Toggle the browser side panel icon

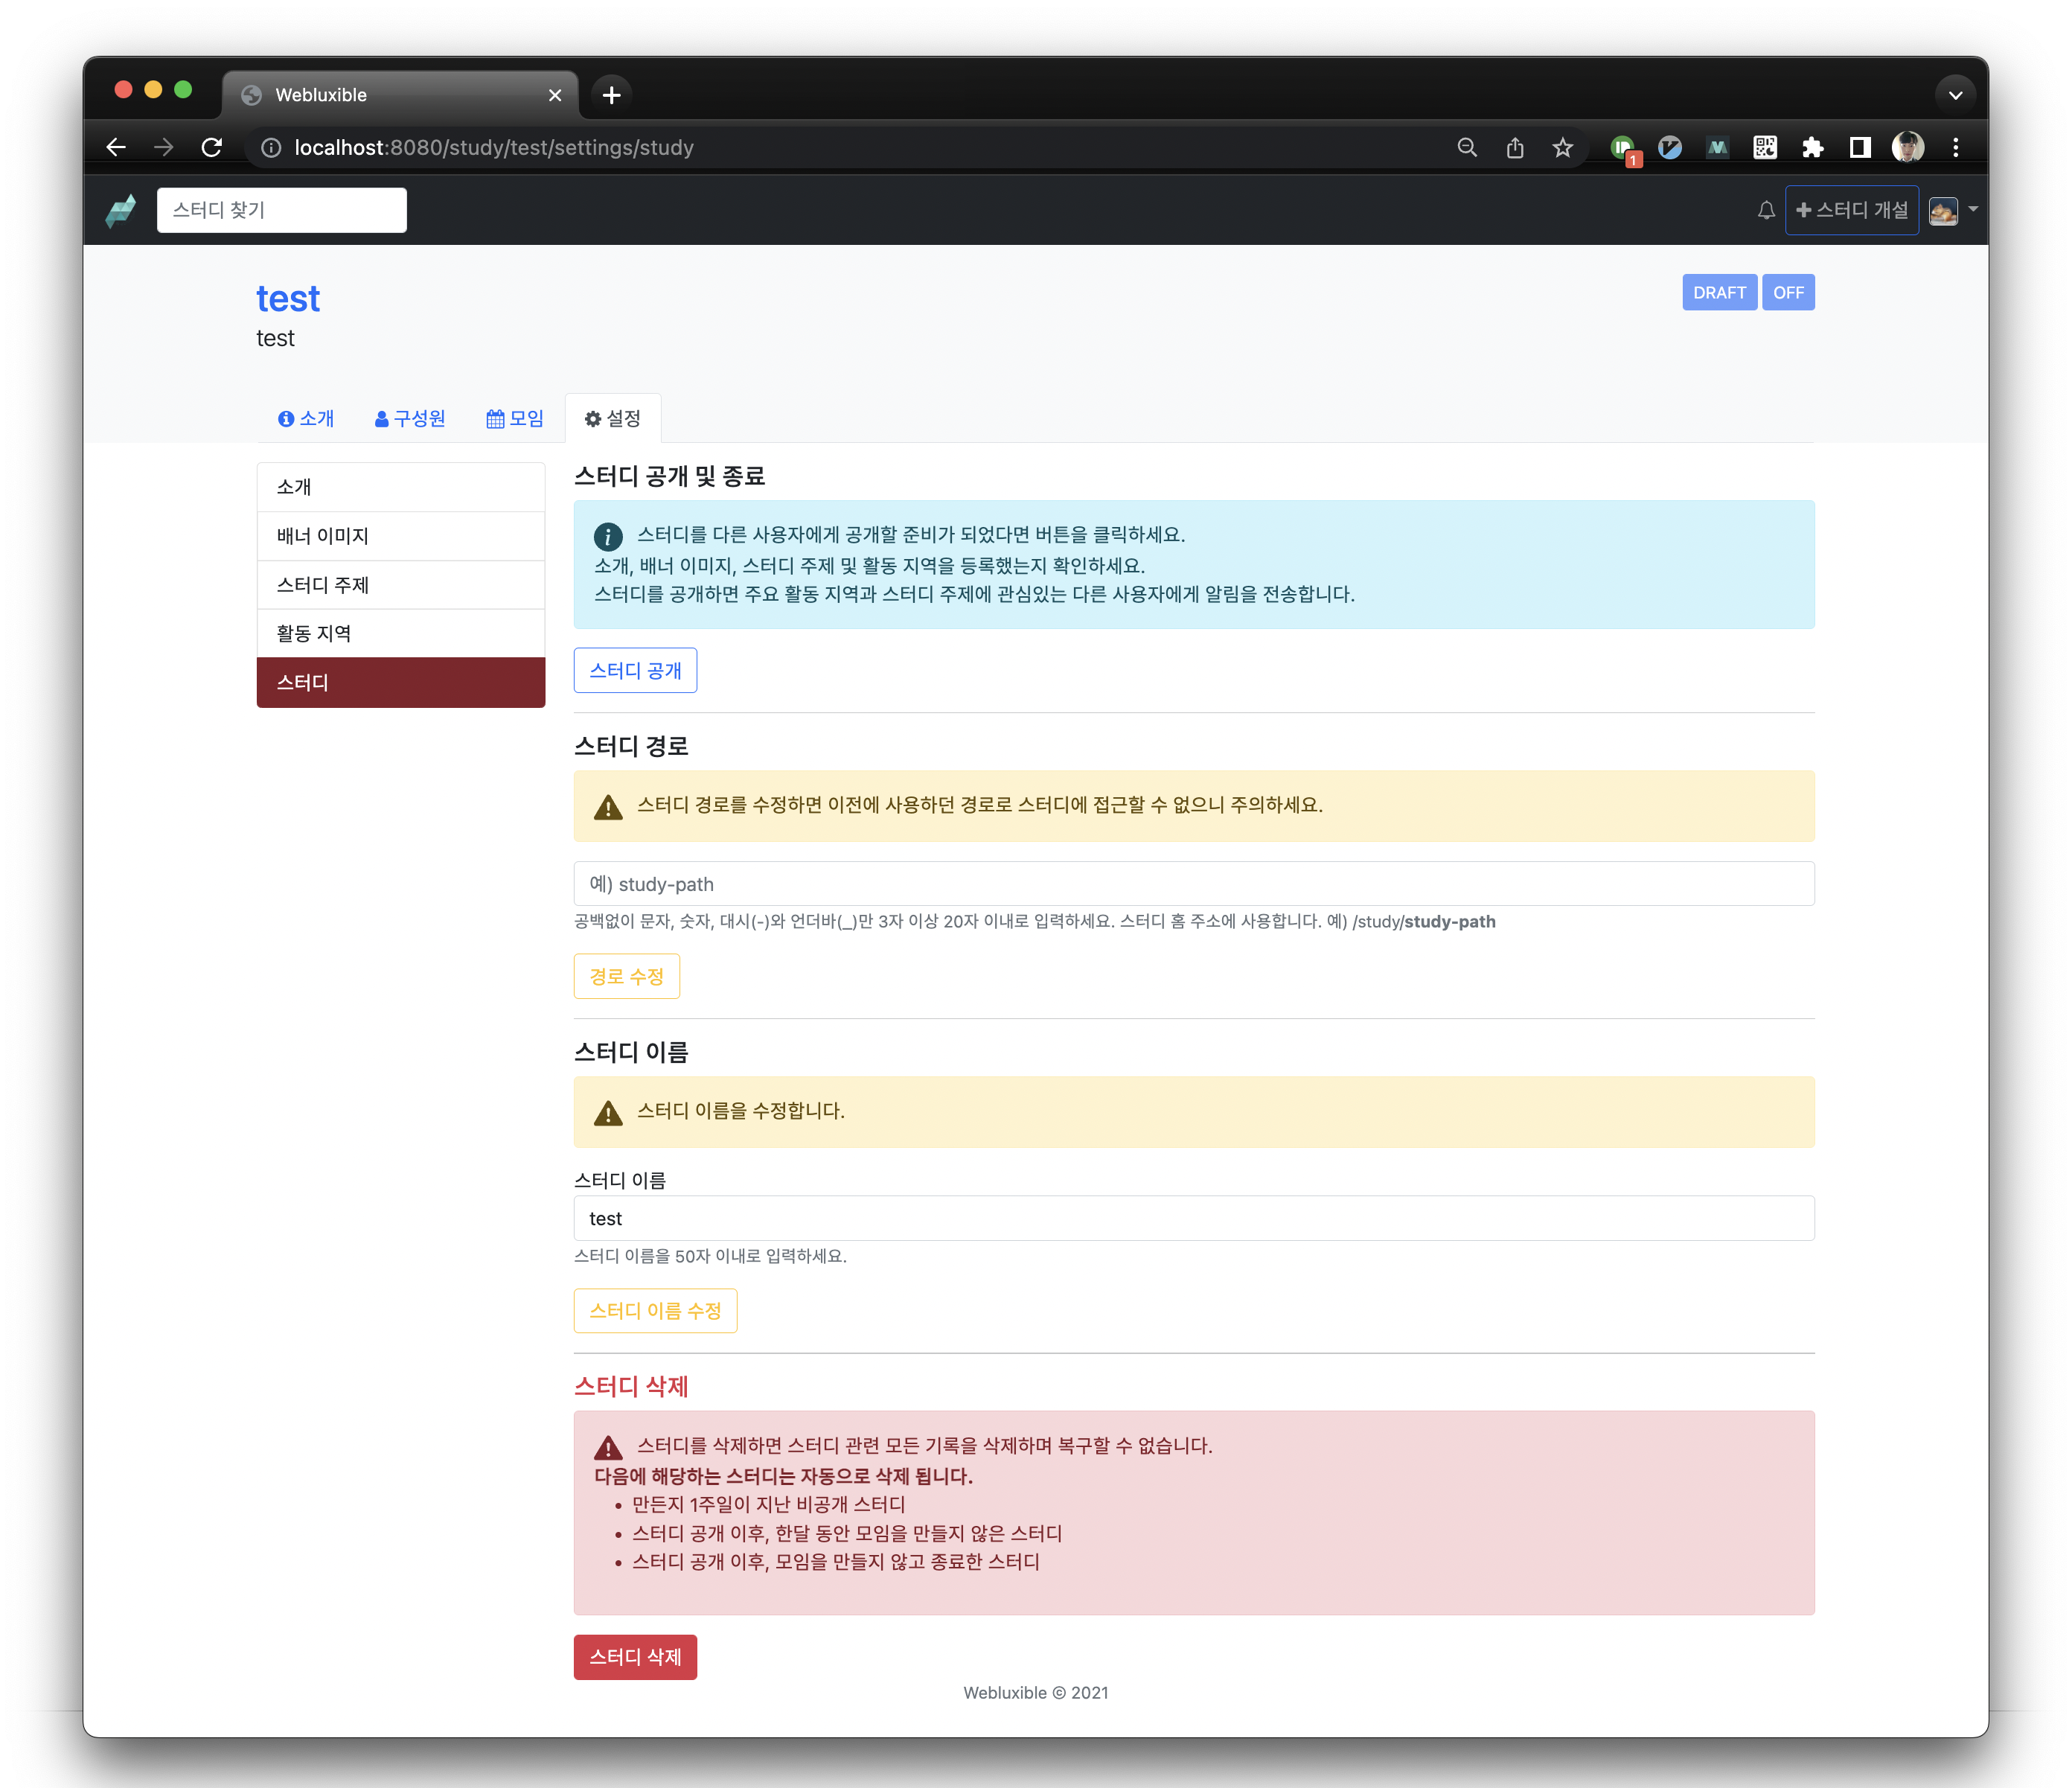[x=1860, y=148]
